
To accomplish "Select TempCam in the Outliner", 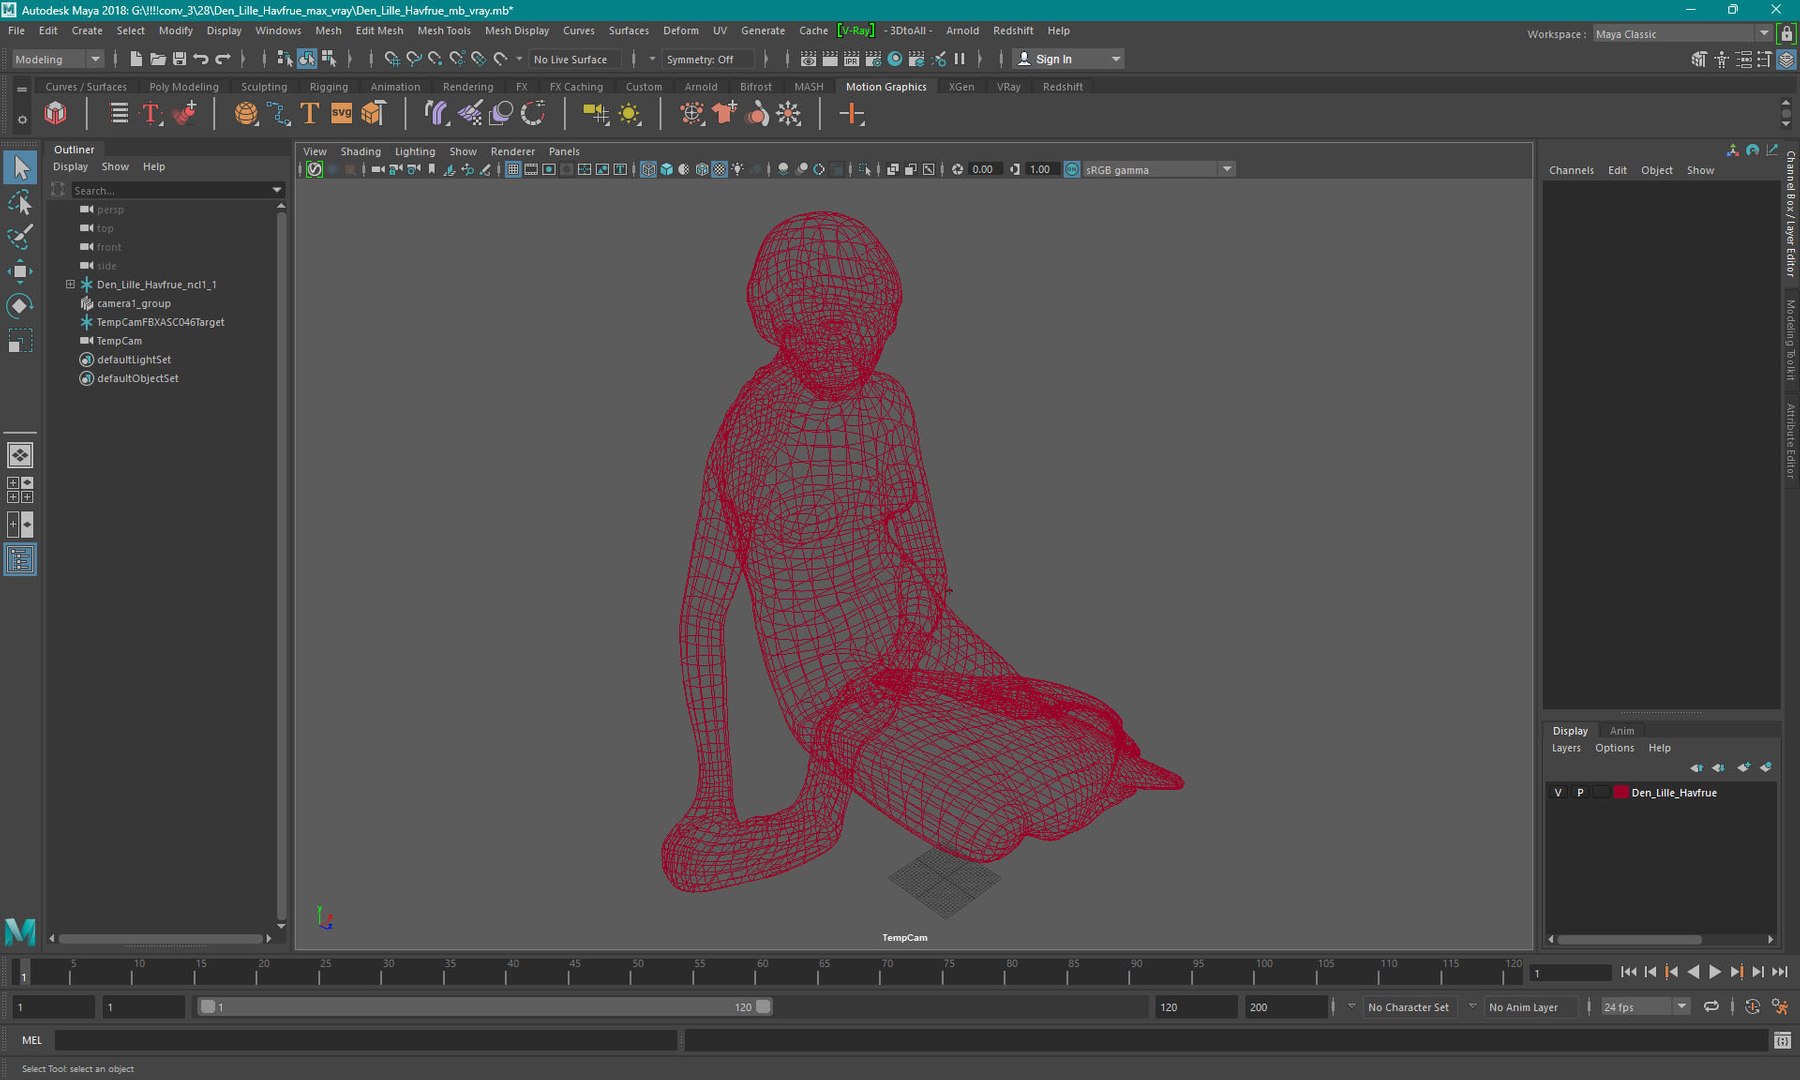I will 119,341.
